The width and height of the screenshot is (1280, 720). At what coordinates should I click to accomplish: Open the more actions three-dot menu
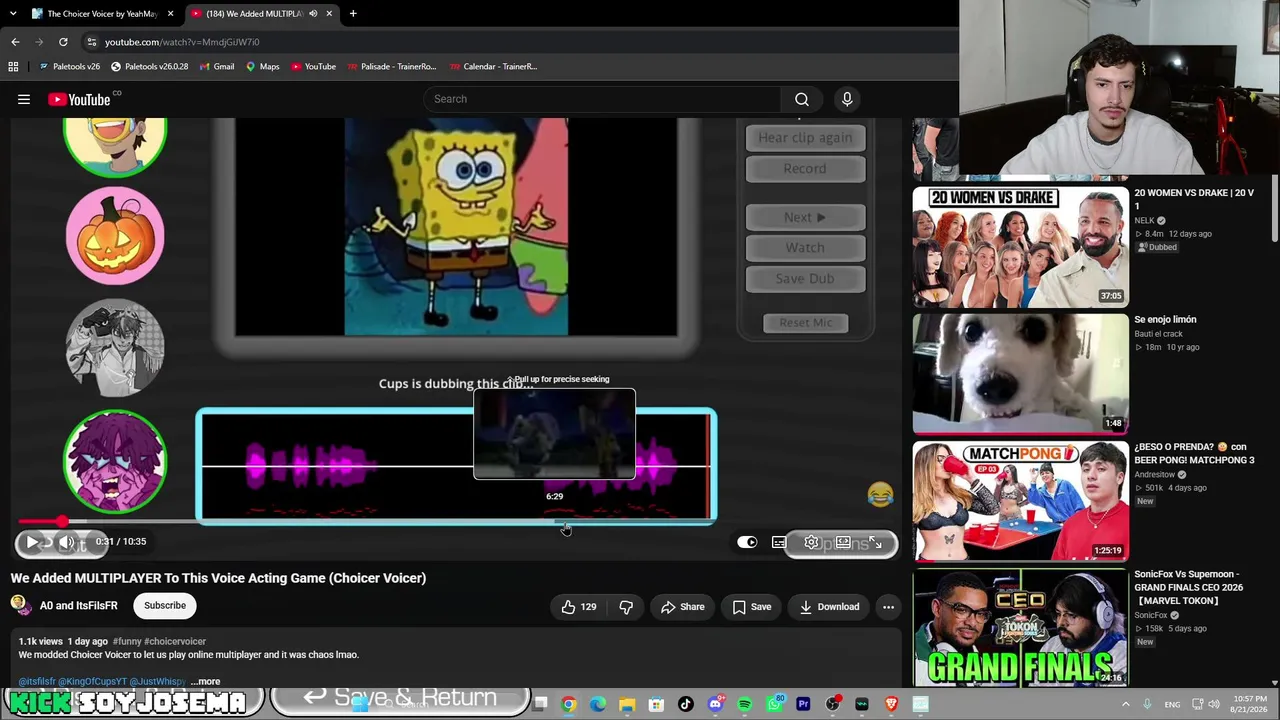[888, 606]
